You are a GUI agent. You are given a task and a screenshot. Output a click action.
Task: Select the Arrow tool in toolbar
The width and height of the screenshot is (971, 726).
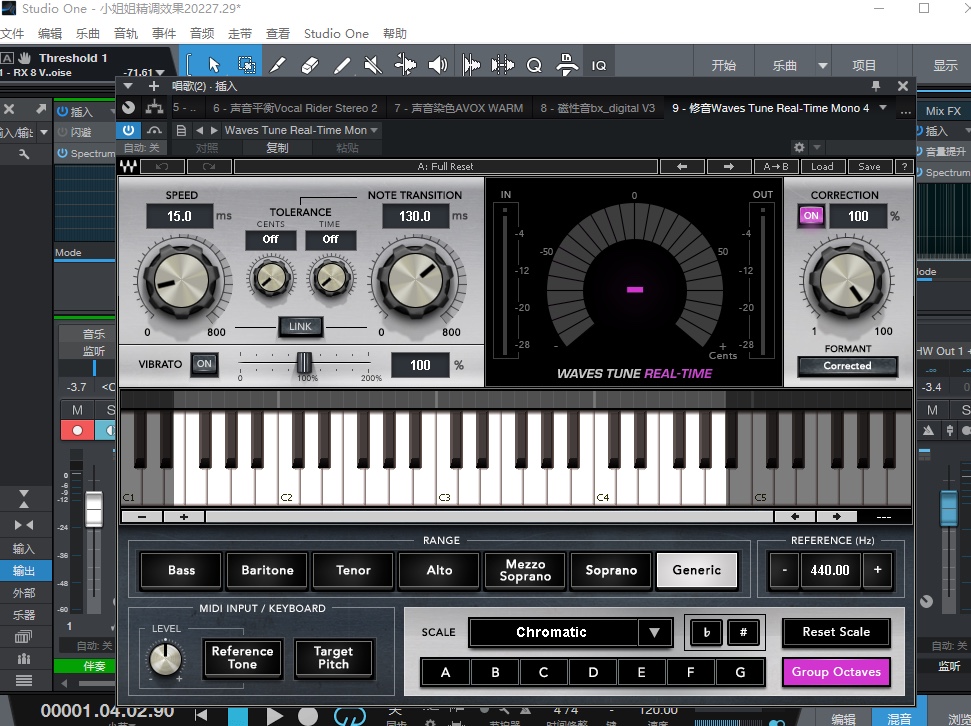[214, 65]
